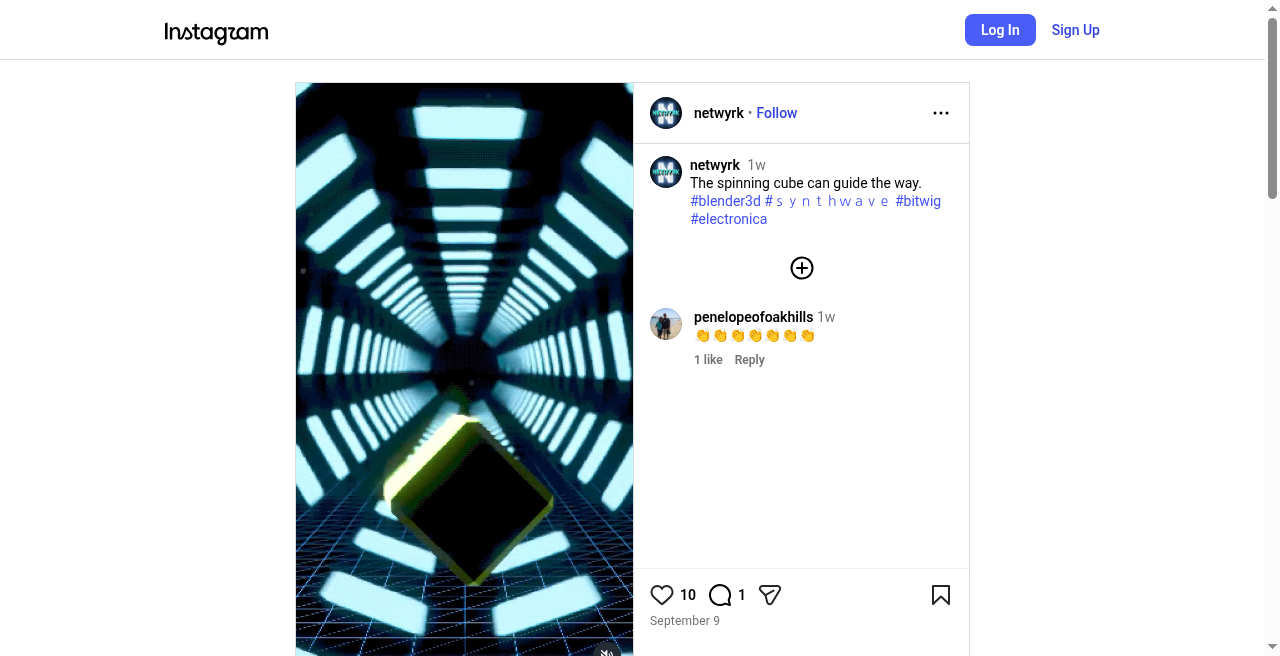Click caption text about the spinning cube
The width and height of the screenshot is (1280, 656).
pyautogui.click(x=806, y=183)
